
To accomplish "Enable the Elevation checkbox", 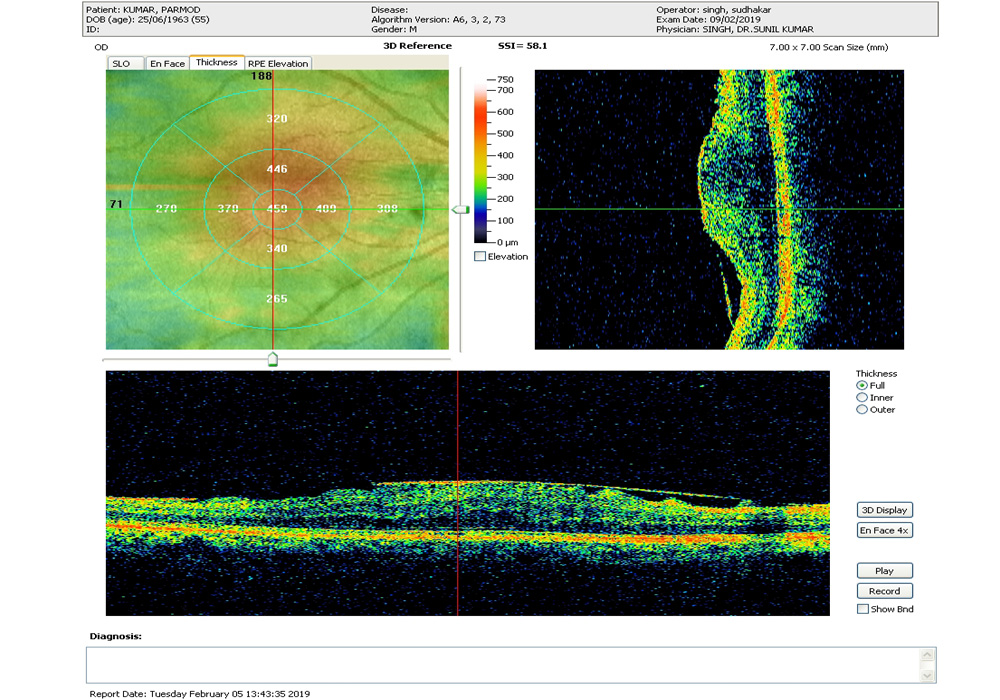I will pos(480,256).
